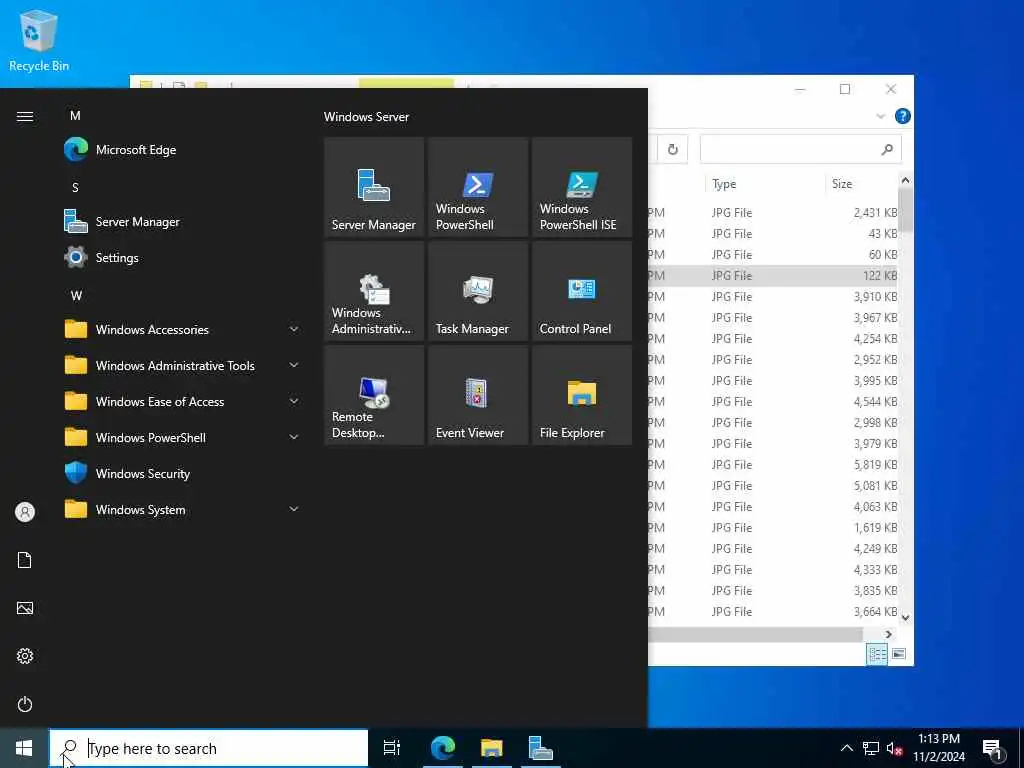Launch the Windows PowerShell tile
The image size is (1024, 768).
pos(478,187)
